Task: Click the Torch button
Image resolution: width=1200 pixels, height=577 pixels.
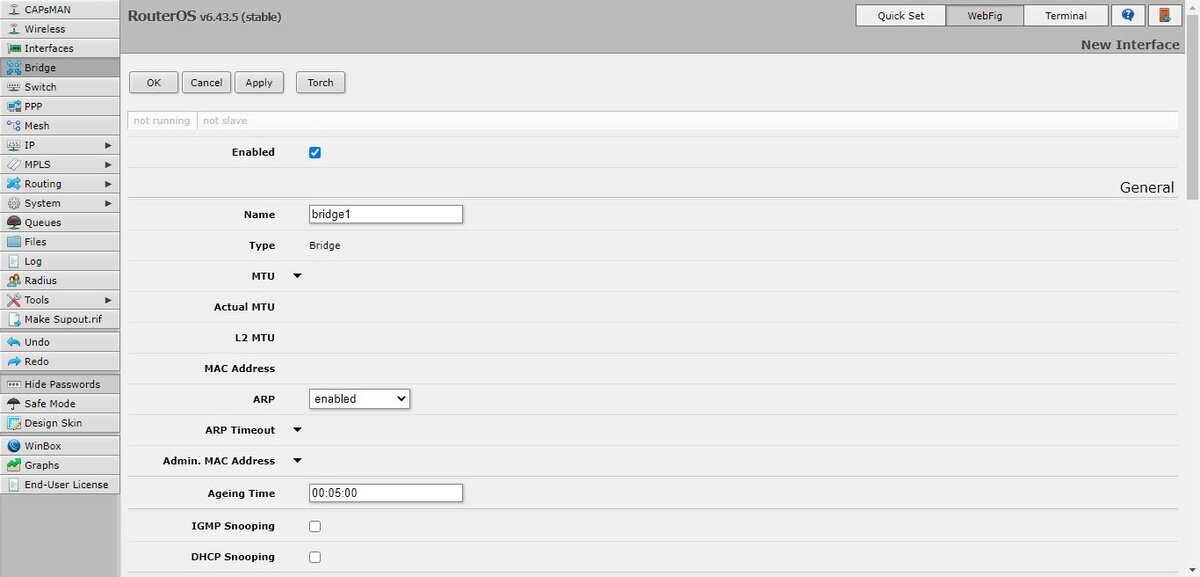Action: [x=321, y=83]
